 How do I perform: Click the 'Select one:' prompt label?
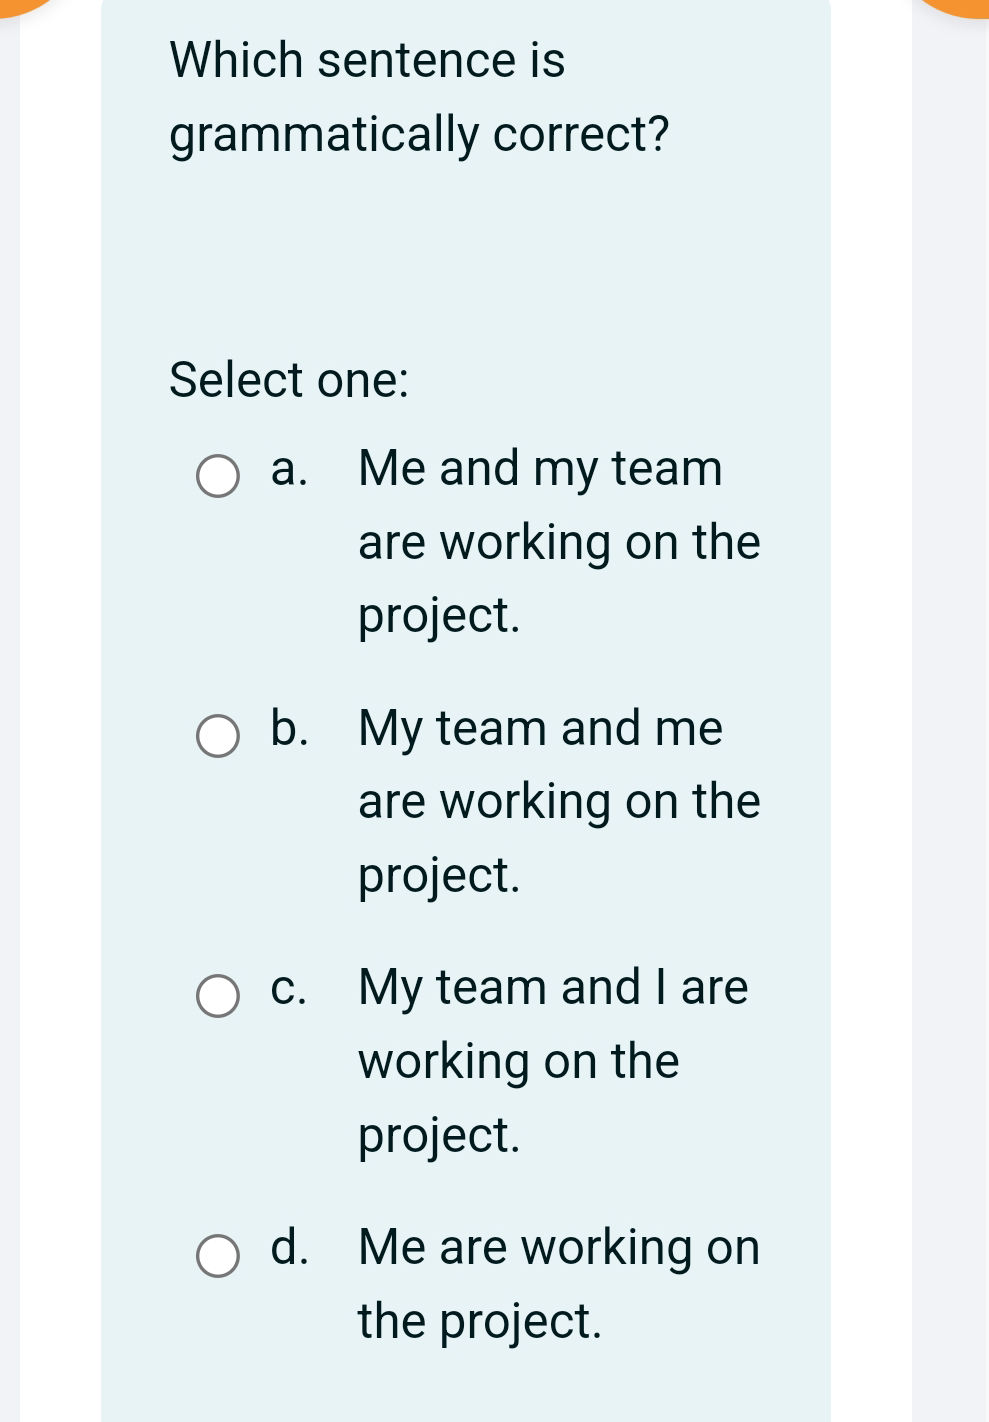point(289,380)
